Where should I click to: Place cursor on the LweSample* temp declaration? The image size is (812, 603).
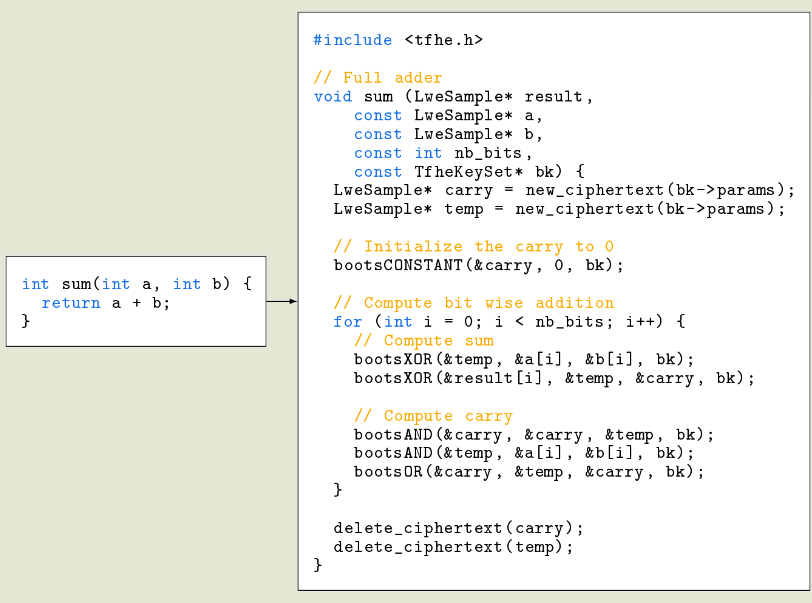559,209
